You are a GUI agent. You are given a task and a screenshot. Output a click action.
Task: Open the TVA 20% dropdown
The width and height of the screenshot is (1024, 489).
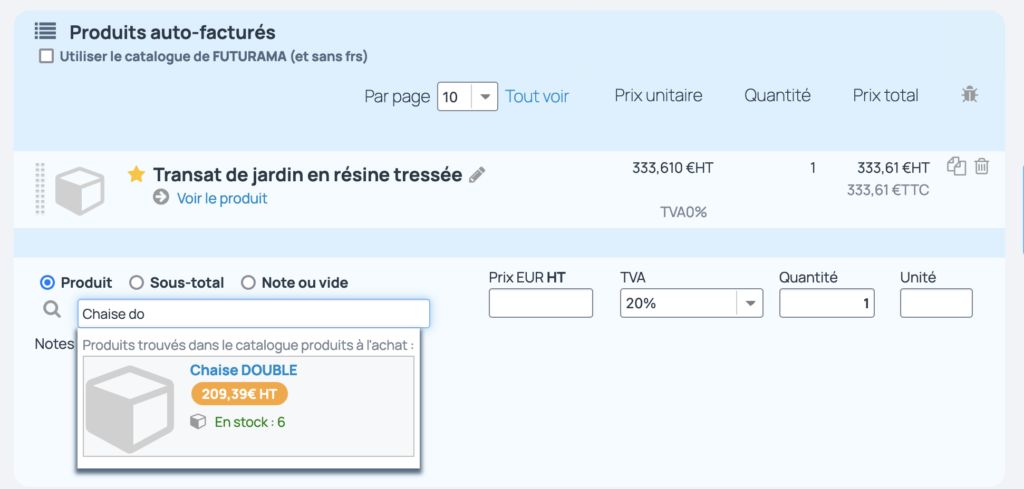692,303
